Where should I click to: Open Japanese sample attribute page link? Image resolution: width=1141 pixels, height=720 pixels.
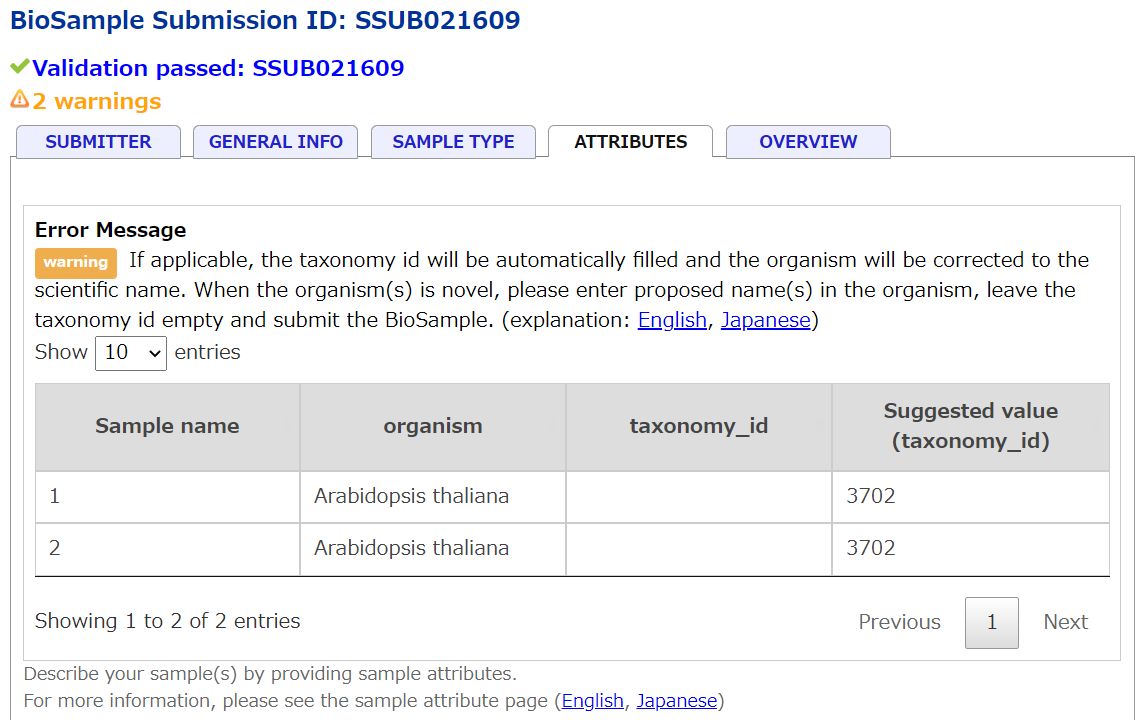[x=677, y=700]
